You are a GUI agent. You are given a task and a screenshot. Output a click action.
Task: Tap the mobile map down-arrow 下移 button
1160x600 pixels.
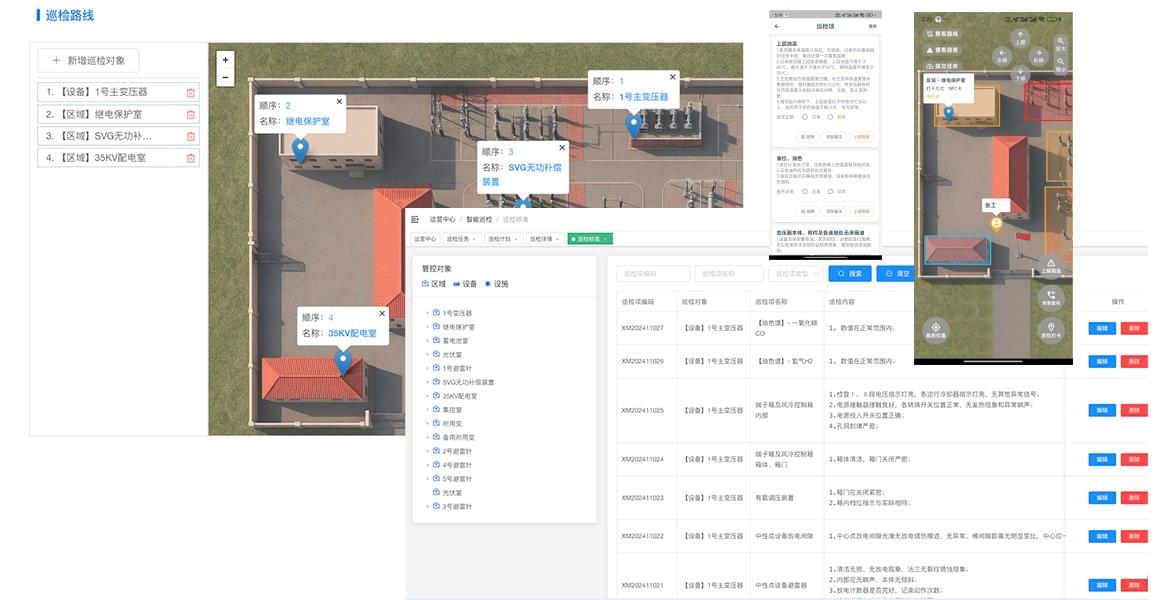click(x=1020, y=73)
